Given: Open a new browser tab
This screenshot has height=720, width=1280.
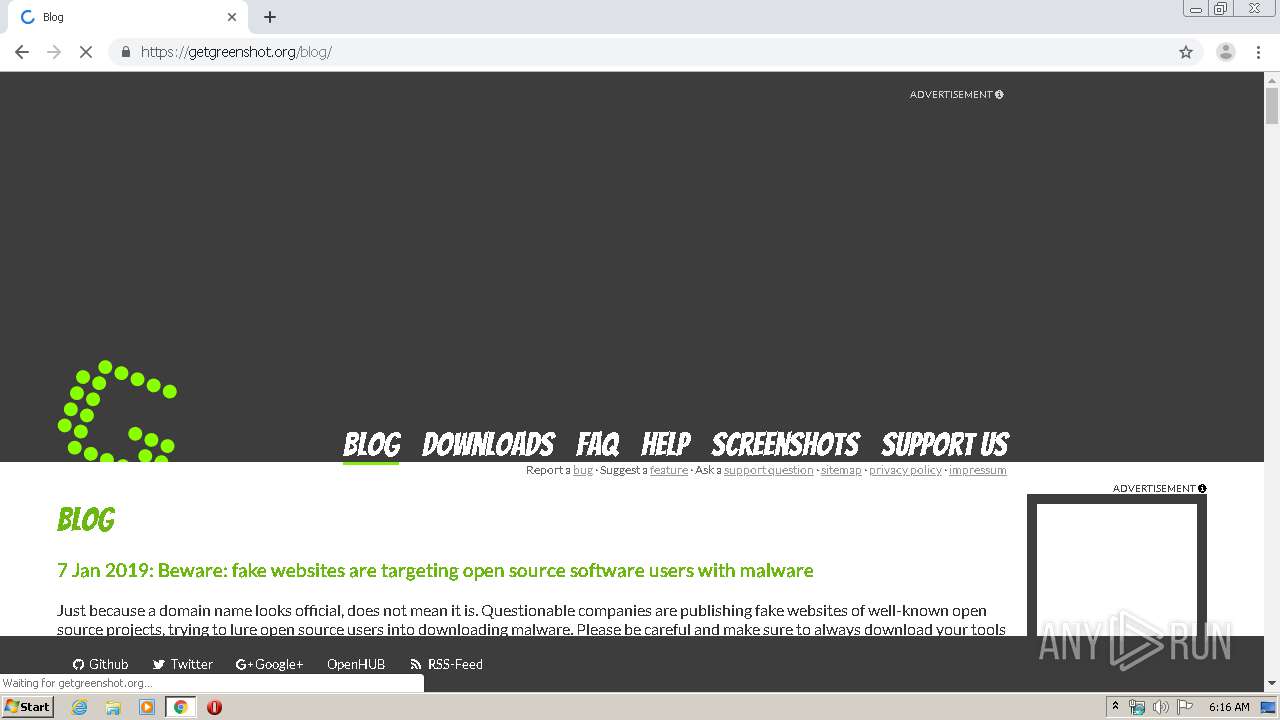Looking at the screenshot, I should [x=270, y=17].
